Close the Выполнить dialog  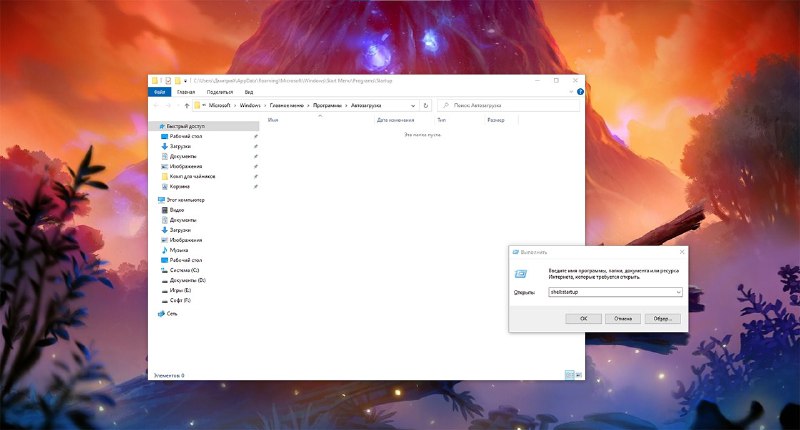tap(682, 252)
